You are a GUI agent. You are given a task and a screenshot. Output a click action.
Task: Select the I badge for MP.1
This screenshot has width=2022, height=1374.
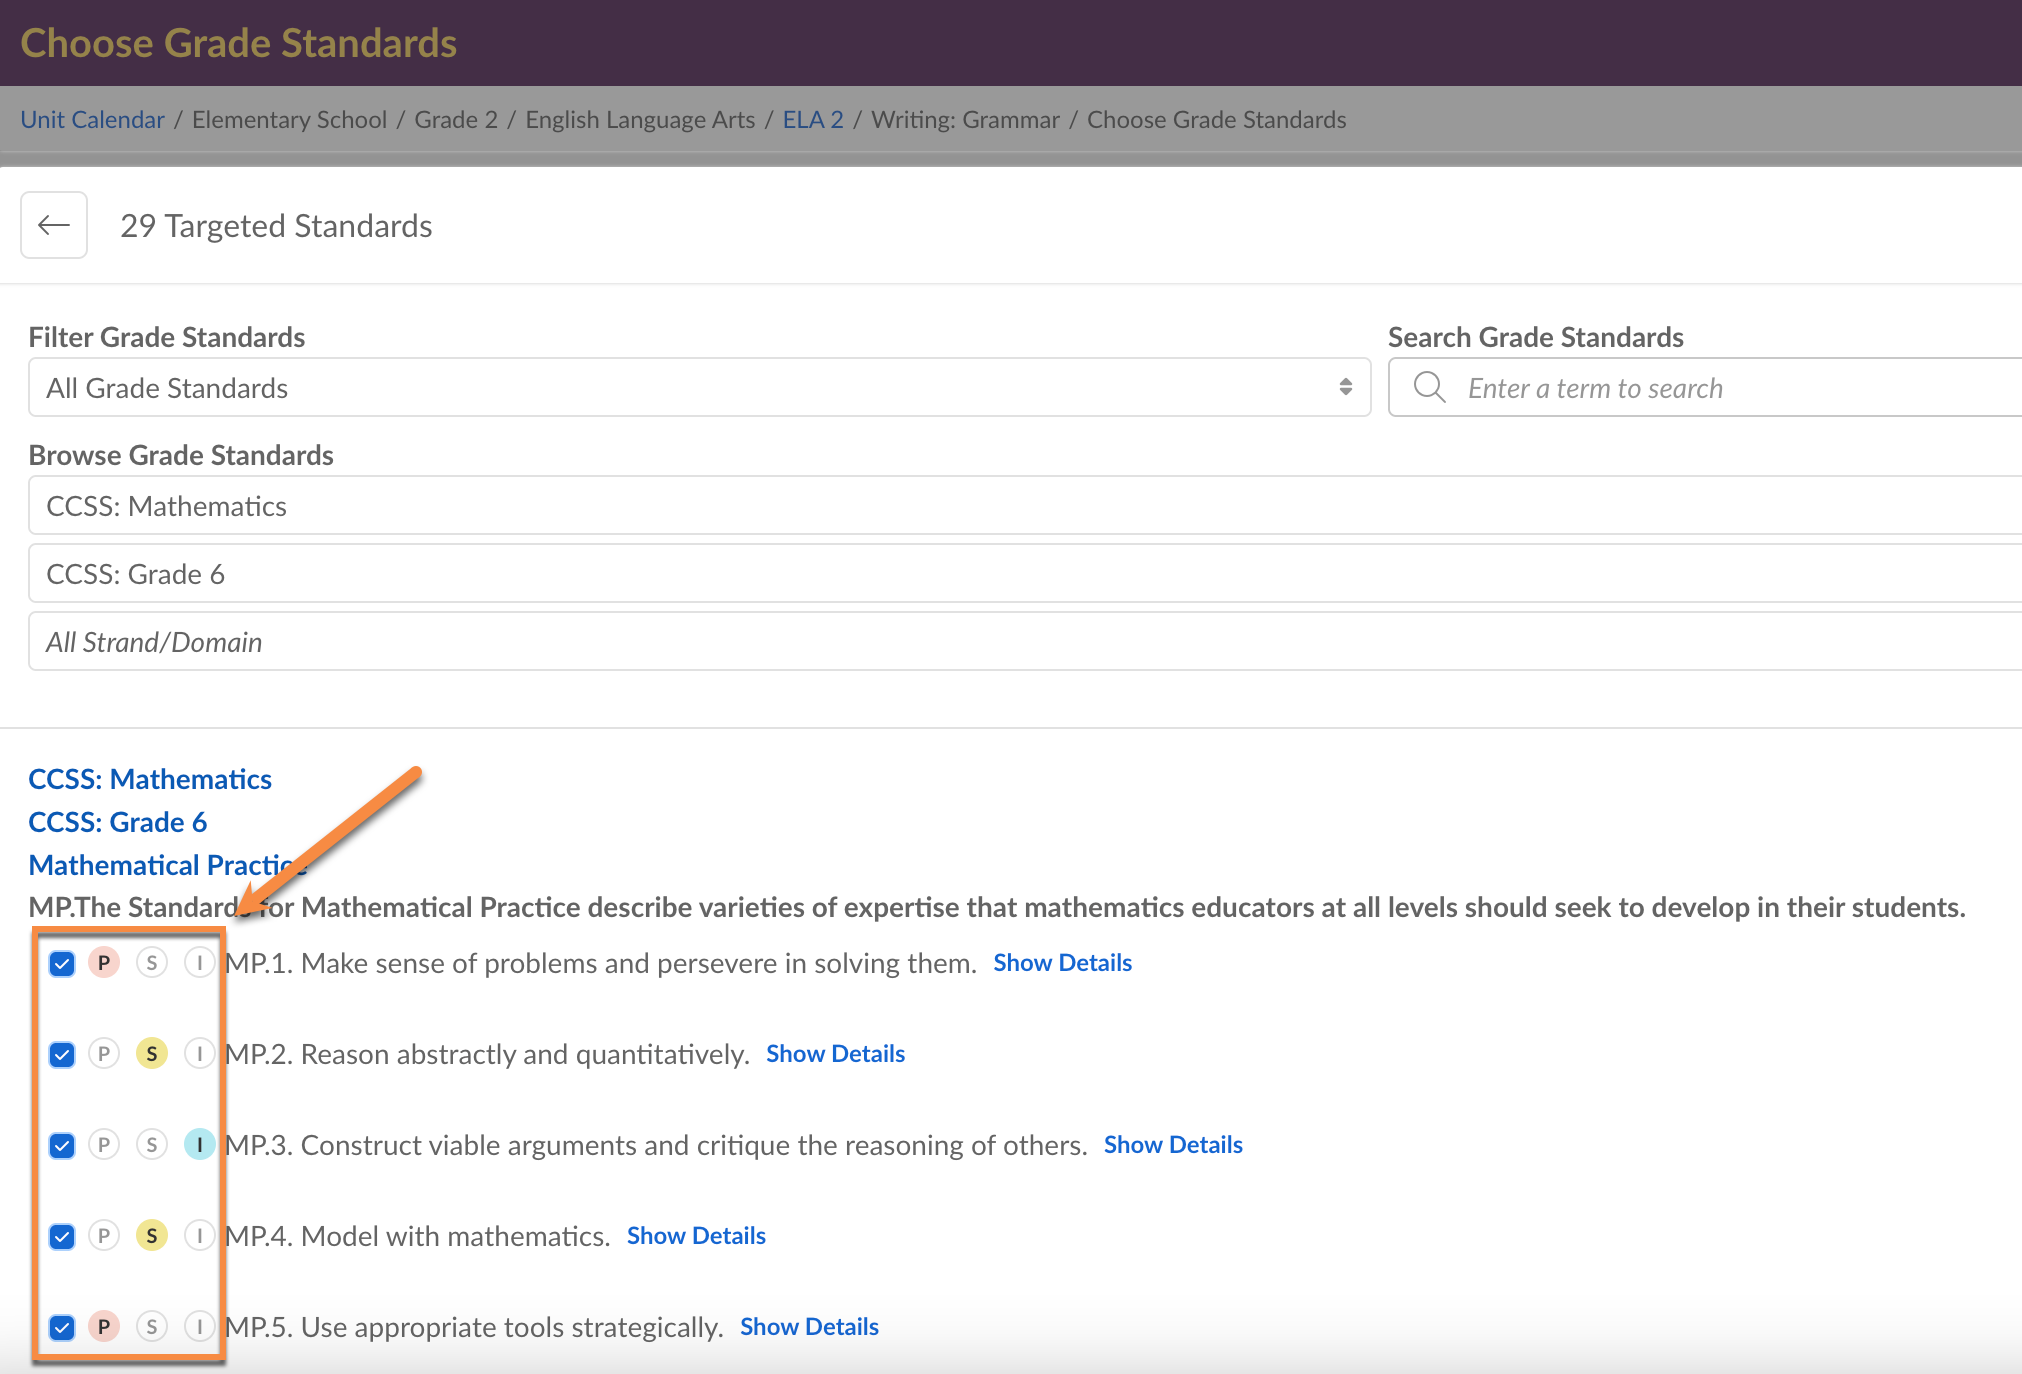pyautogui.click(x=199, y=963)
